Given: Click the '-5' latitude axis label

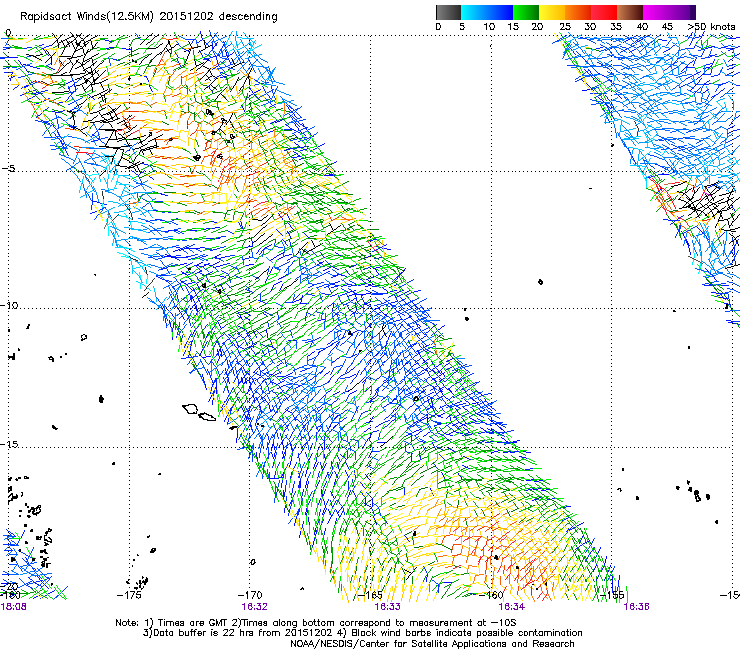Looking at the screenshot, I should [8, 169].
